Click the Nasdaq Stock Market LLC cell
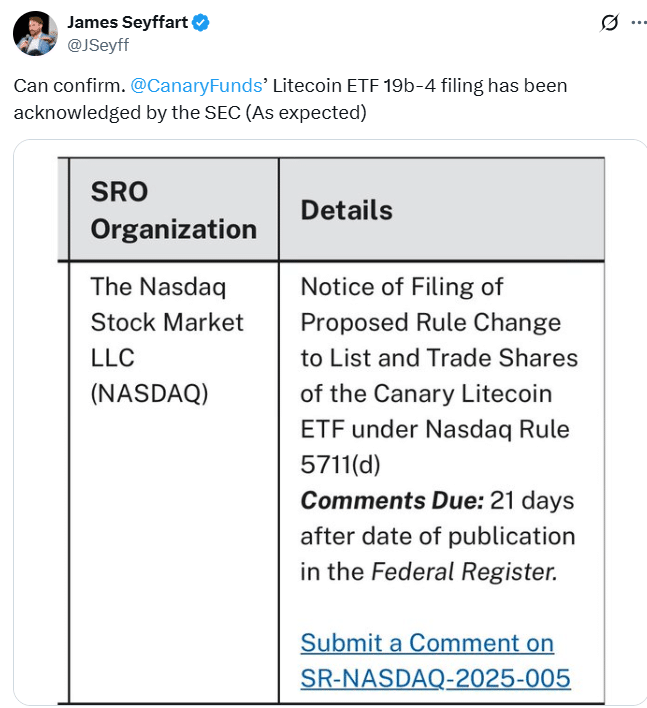 [167, 321]
